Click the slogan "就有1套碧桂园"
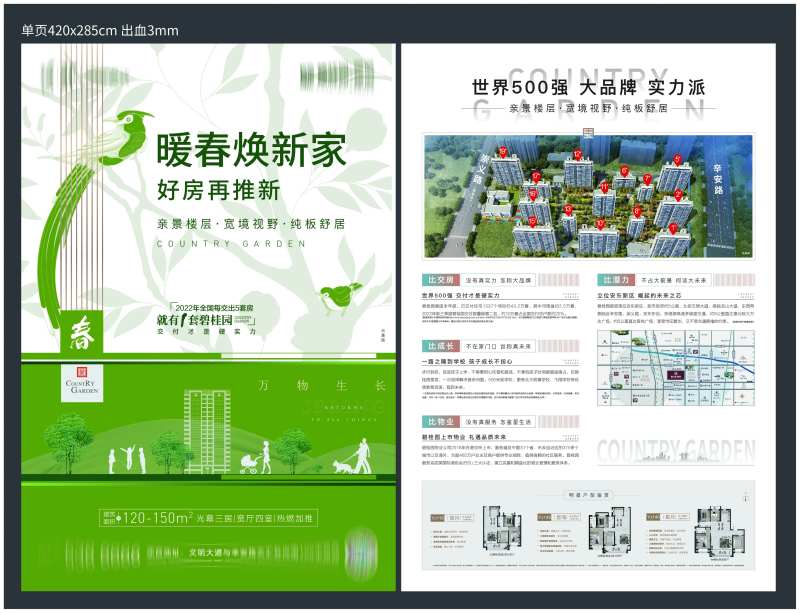Viewport: 800px width, 613px height. tap(195, 321)
